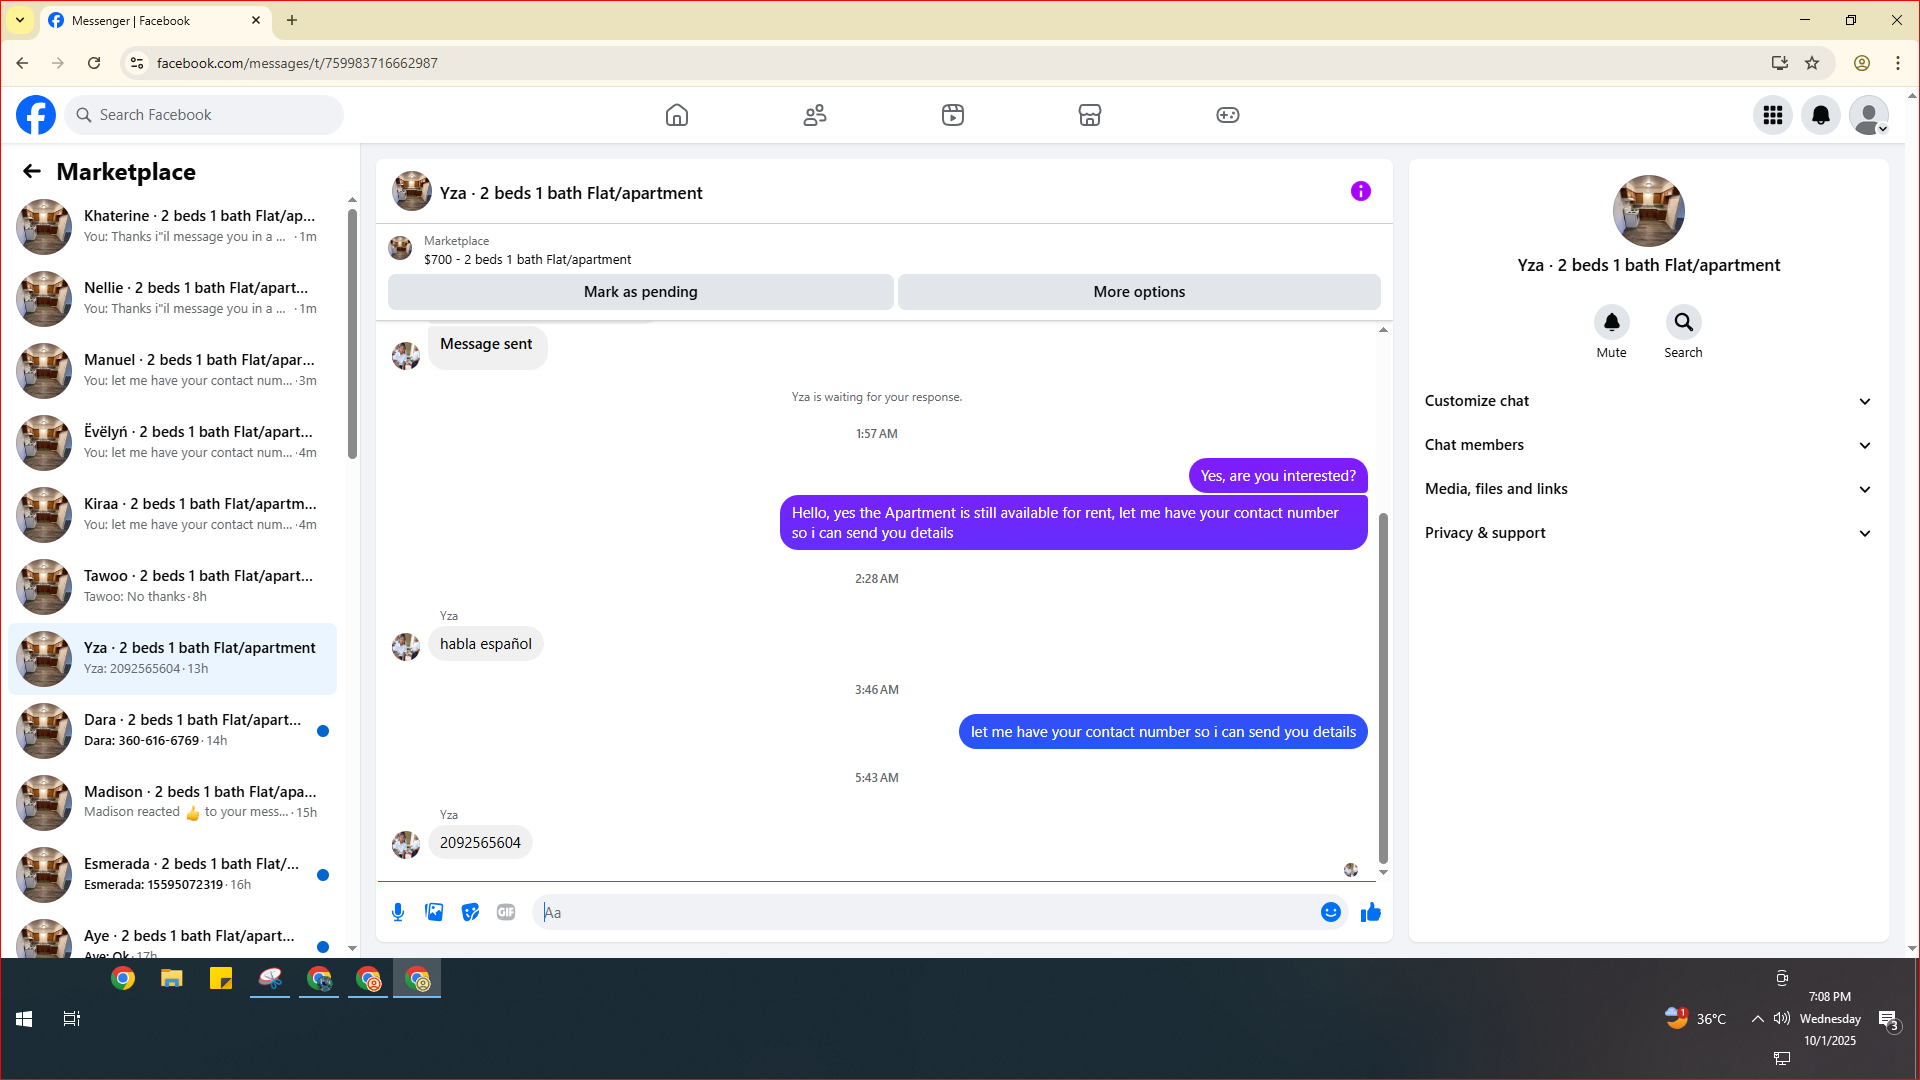This screenshot has height=1080, width=1920.
Task: Open Manuel conversation
Action: click(x=172, y=370)
